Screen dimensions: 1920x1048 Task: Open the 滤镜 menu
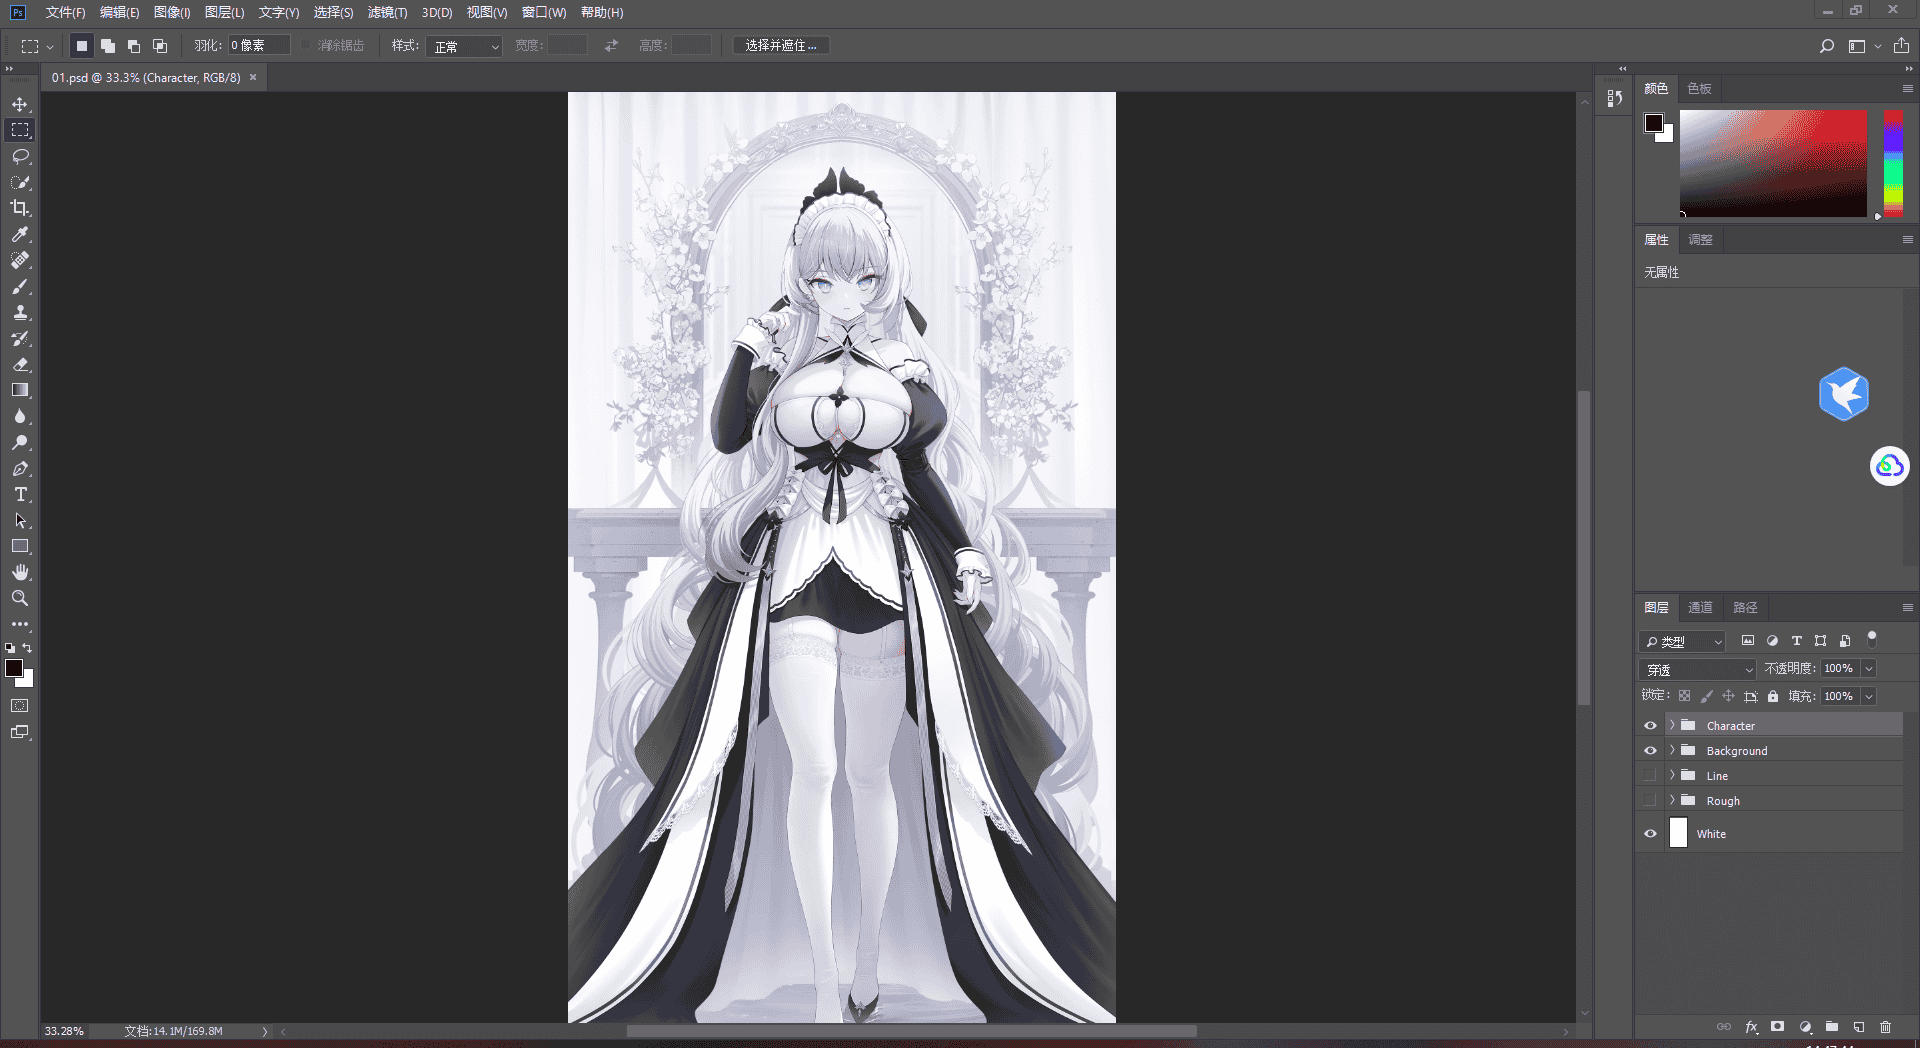(x=387, y=12)
